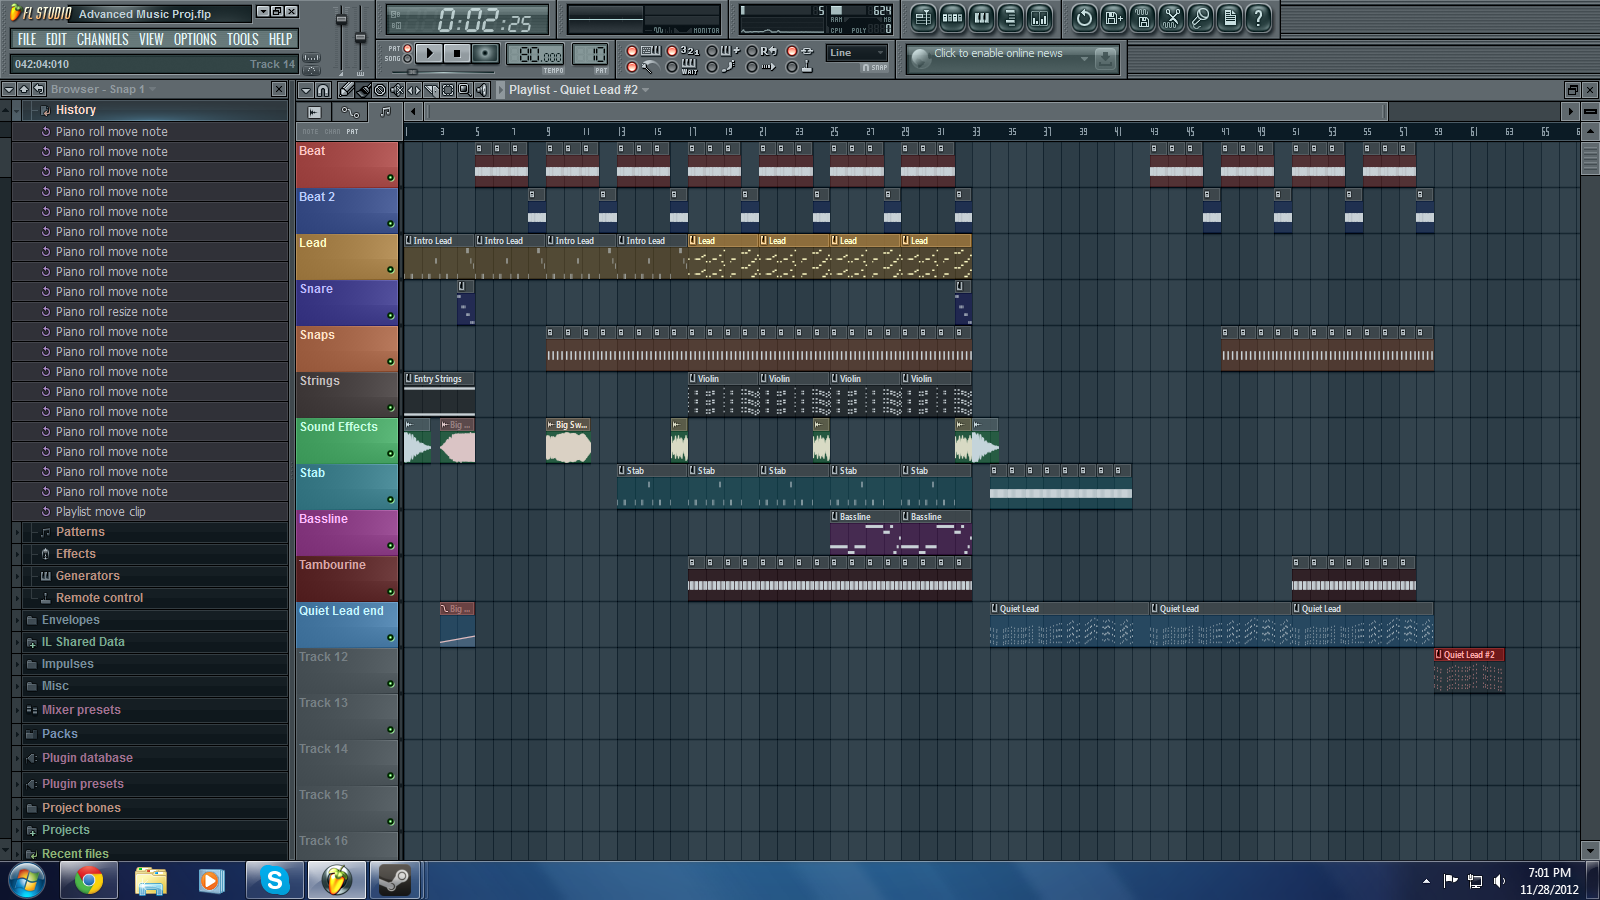Click the tempo display showing 80.000
The height and width of the screenshot is (900, 1600).
[x=535, y=54]
